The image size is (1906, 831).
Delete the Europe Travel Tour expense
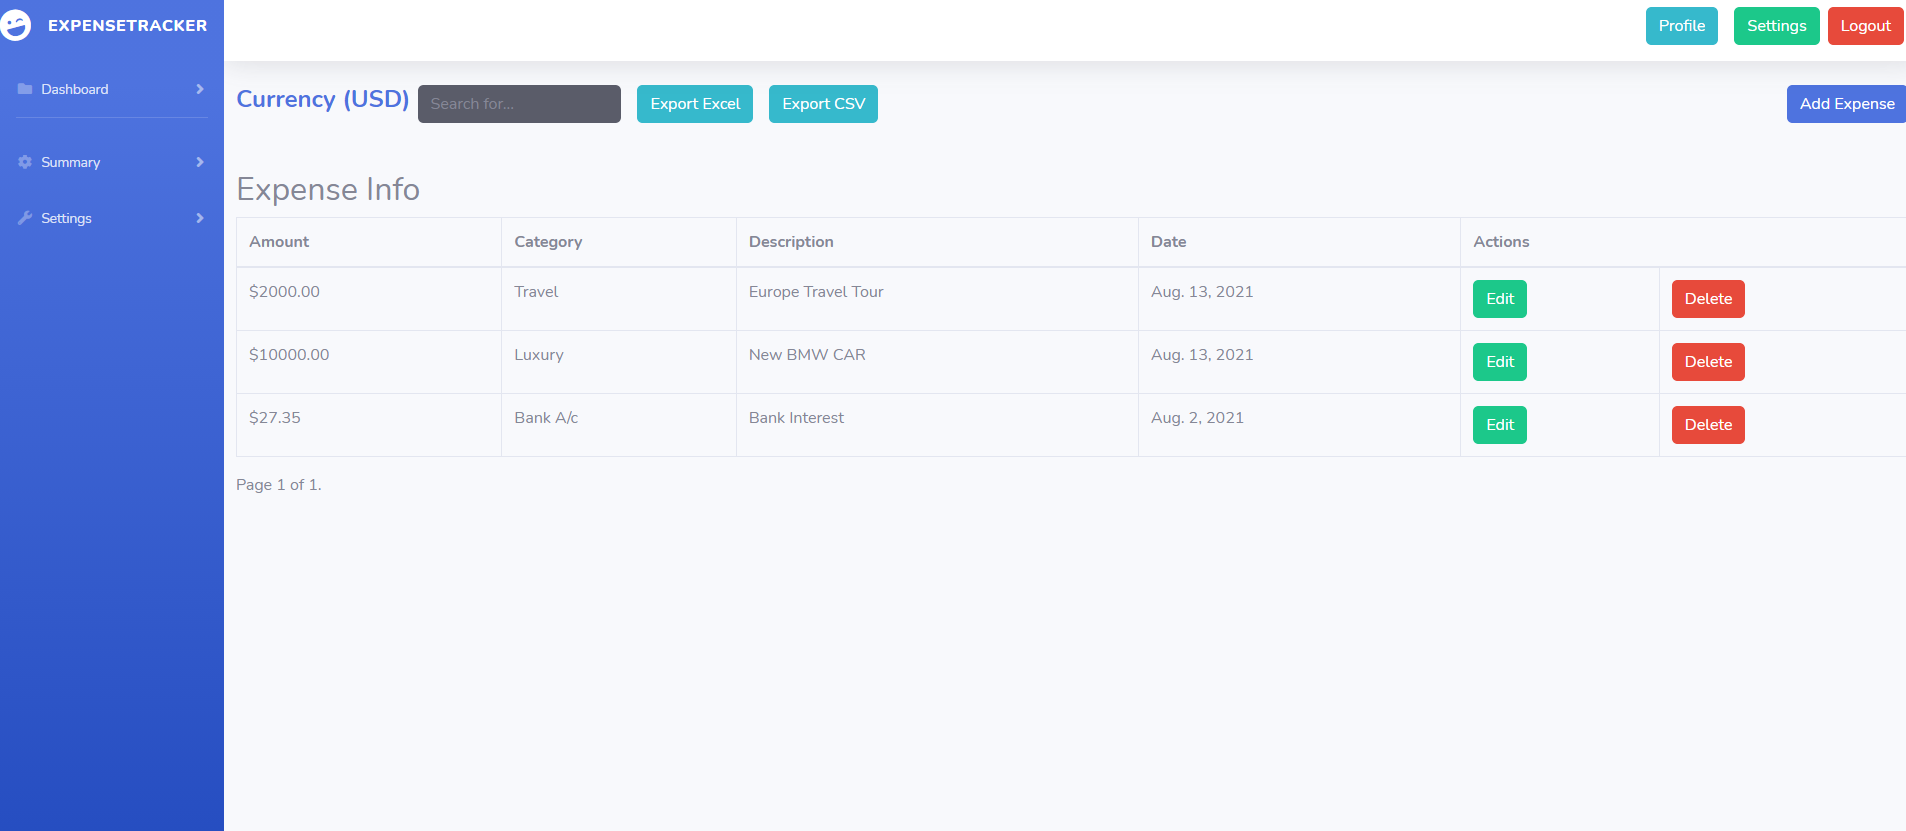[x=1708, y=299]
